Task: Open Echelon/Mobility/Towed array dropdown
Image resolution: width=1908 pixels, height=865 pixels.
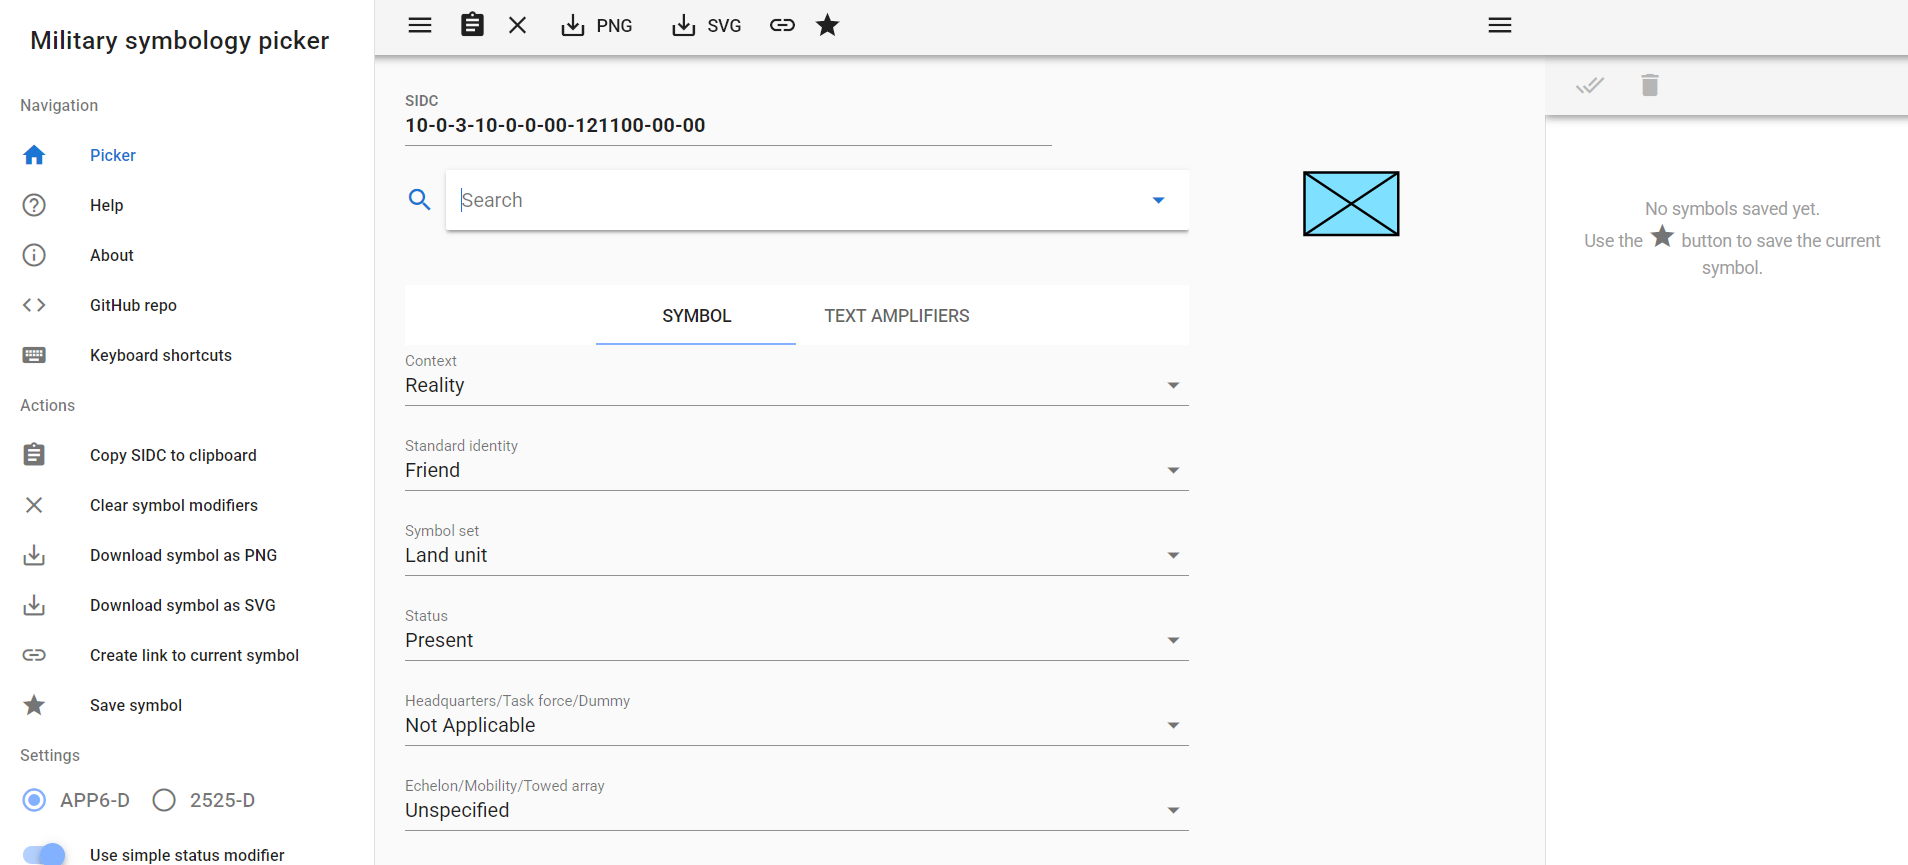Action: 796,810
